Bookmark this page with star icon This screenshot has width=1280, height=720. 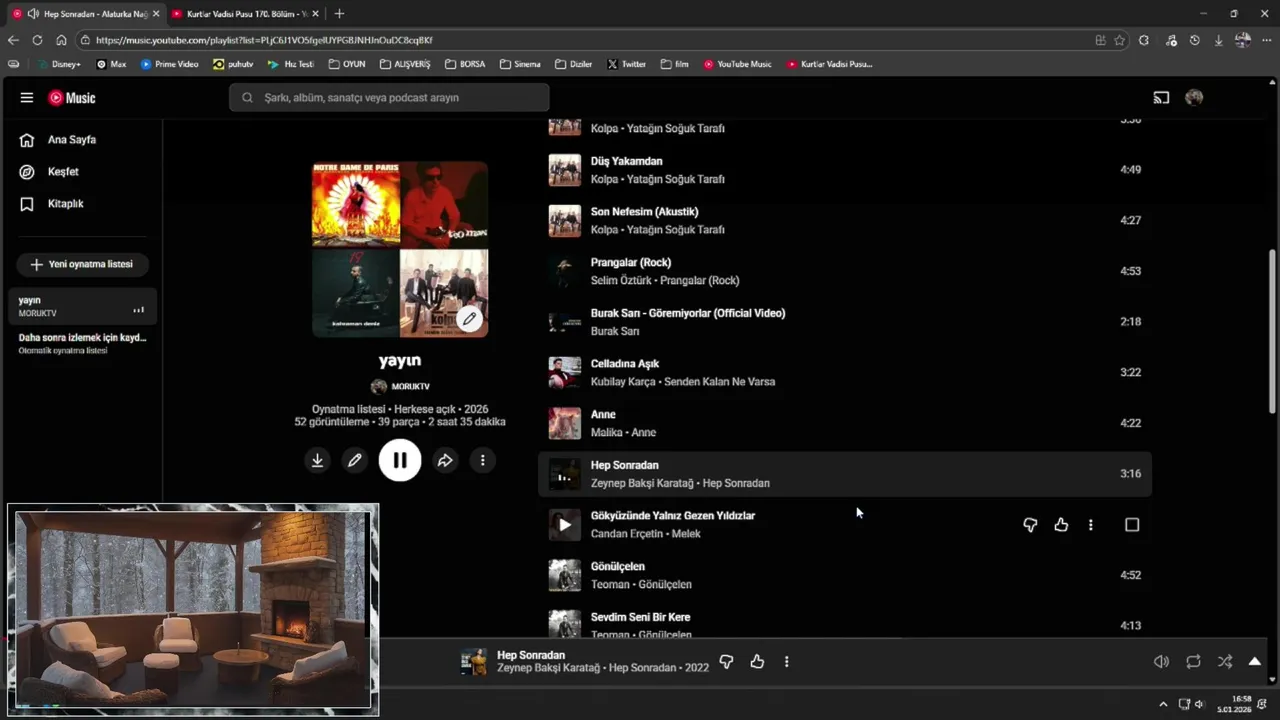click(x=1119, y=40)
